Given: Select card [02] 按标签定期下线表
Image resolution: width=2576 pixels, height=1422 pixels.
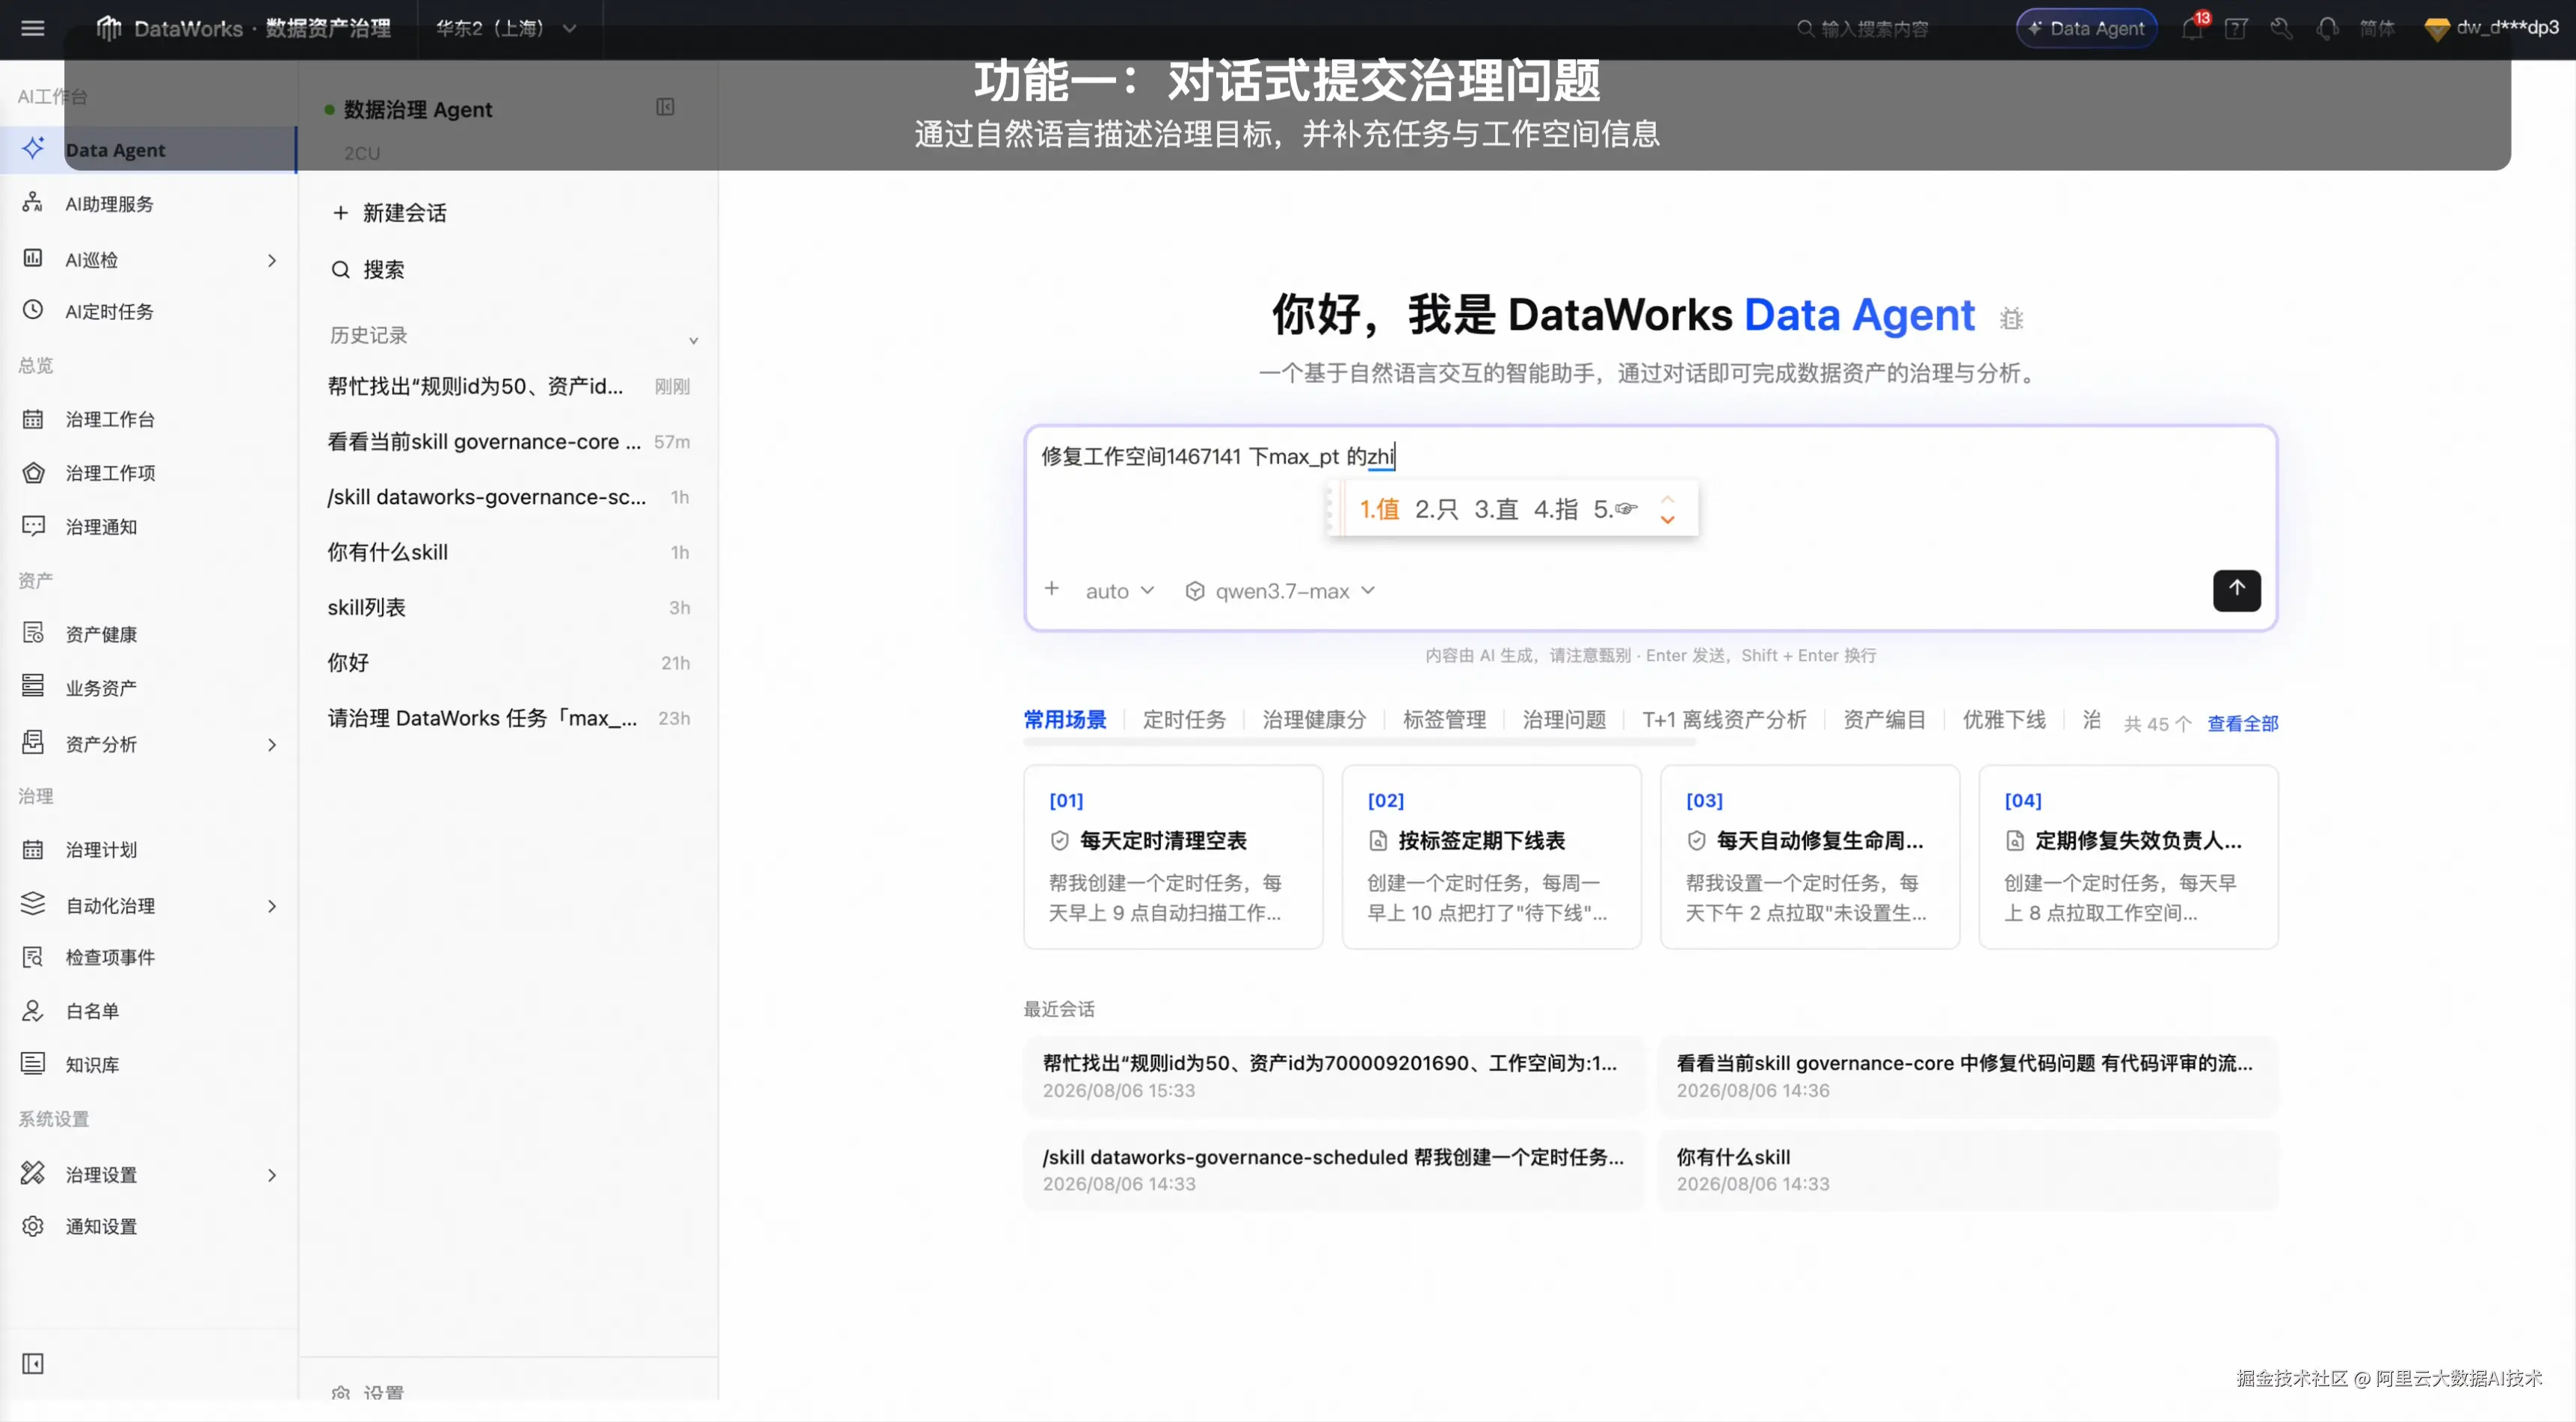Looking at the screenshot, I should [1491, 857].
